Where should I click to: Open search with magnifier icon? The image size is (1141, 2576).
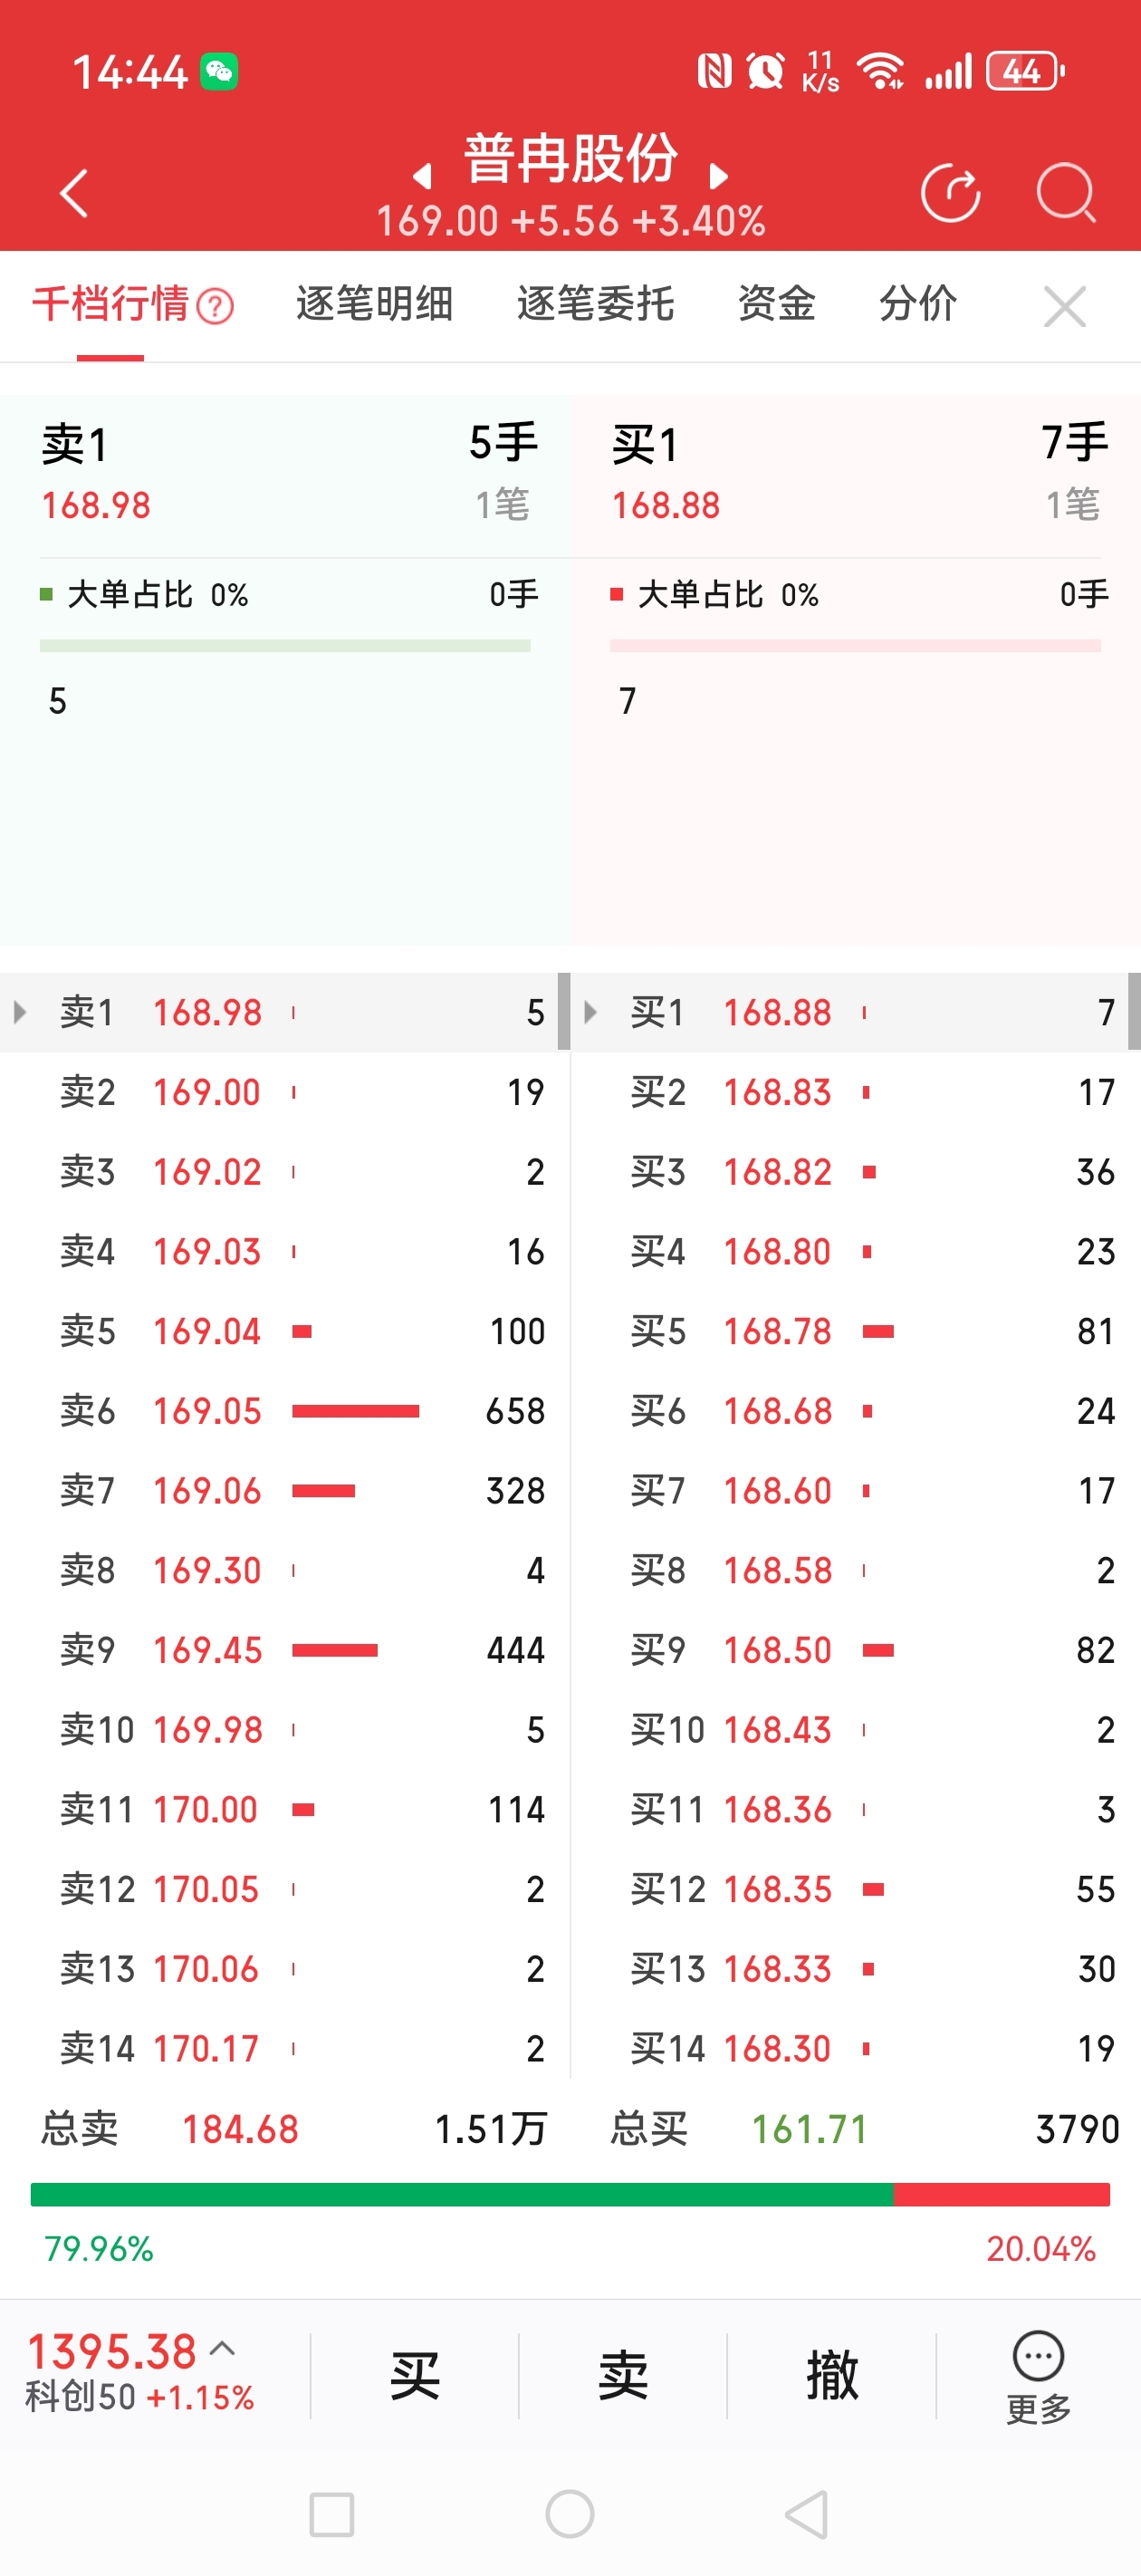(1066, 192)
